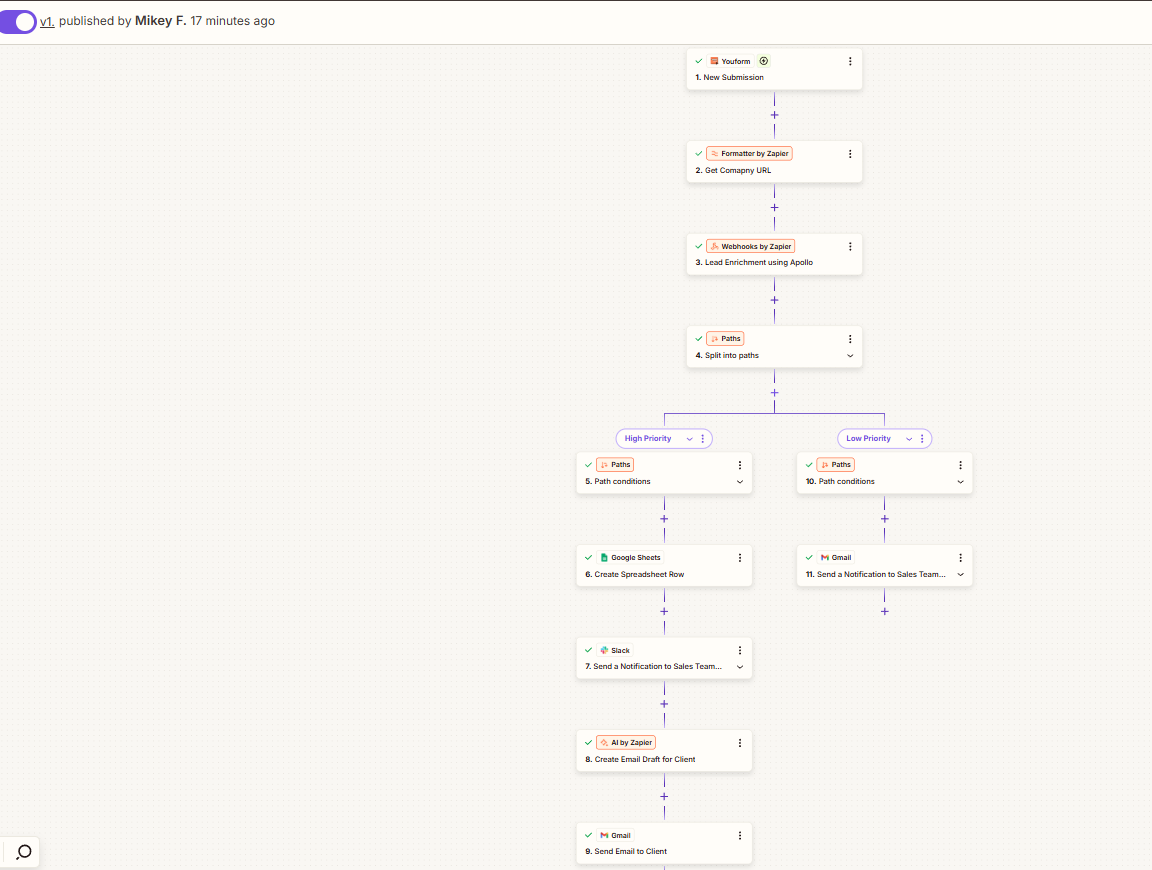Viewport: 1152px width, 870px height.
Task: Expand chevron on step 11 Gmail notification
Action: (x=960, y=575)
